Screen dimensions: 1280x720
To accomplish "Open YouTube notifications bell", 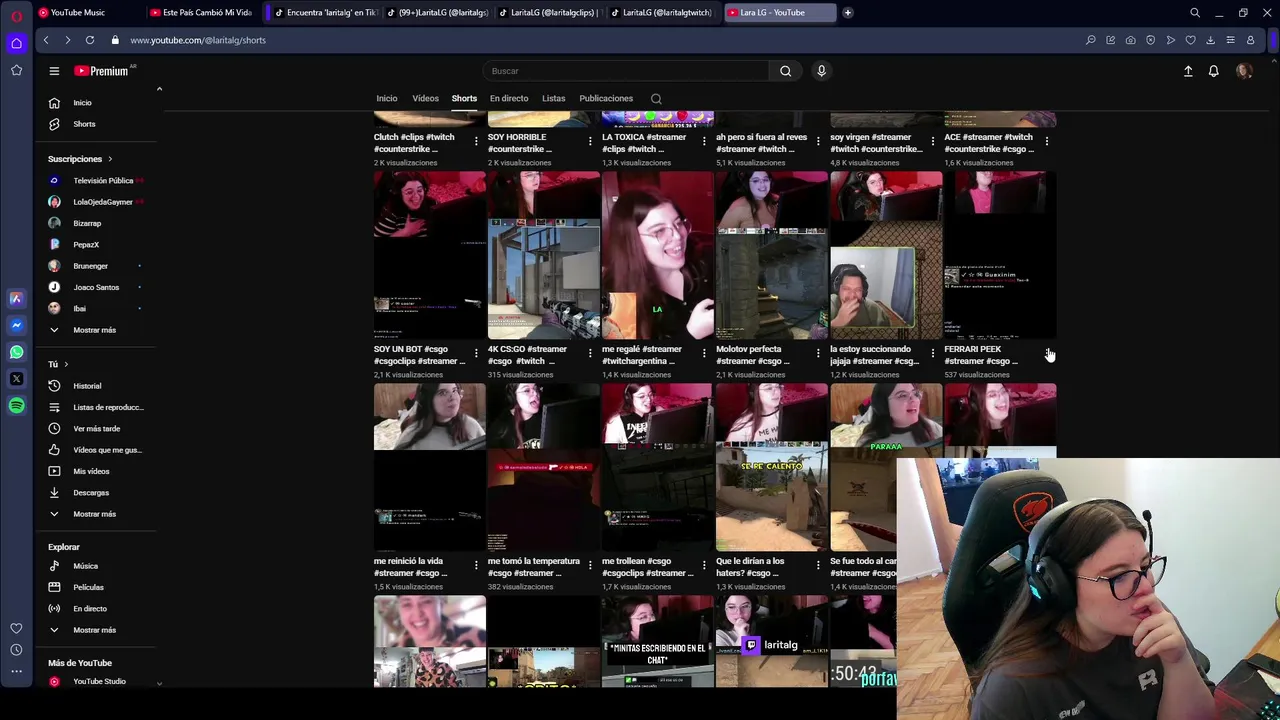I will 1213,71.
